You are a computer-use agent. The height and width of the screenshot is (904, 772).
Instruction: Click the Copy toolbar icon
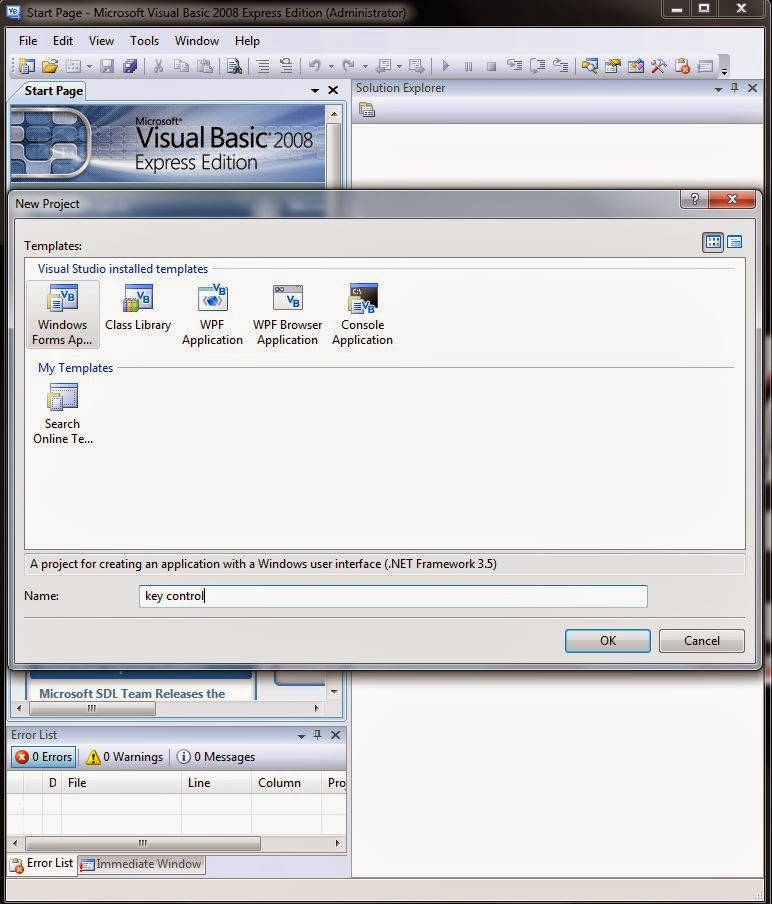click(181, 66)
